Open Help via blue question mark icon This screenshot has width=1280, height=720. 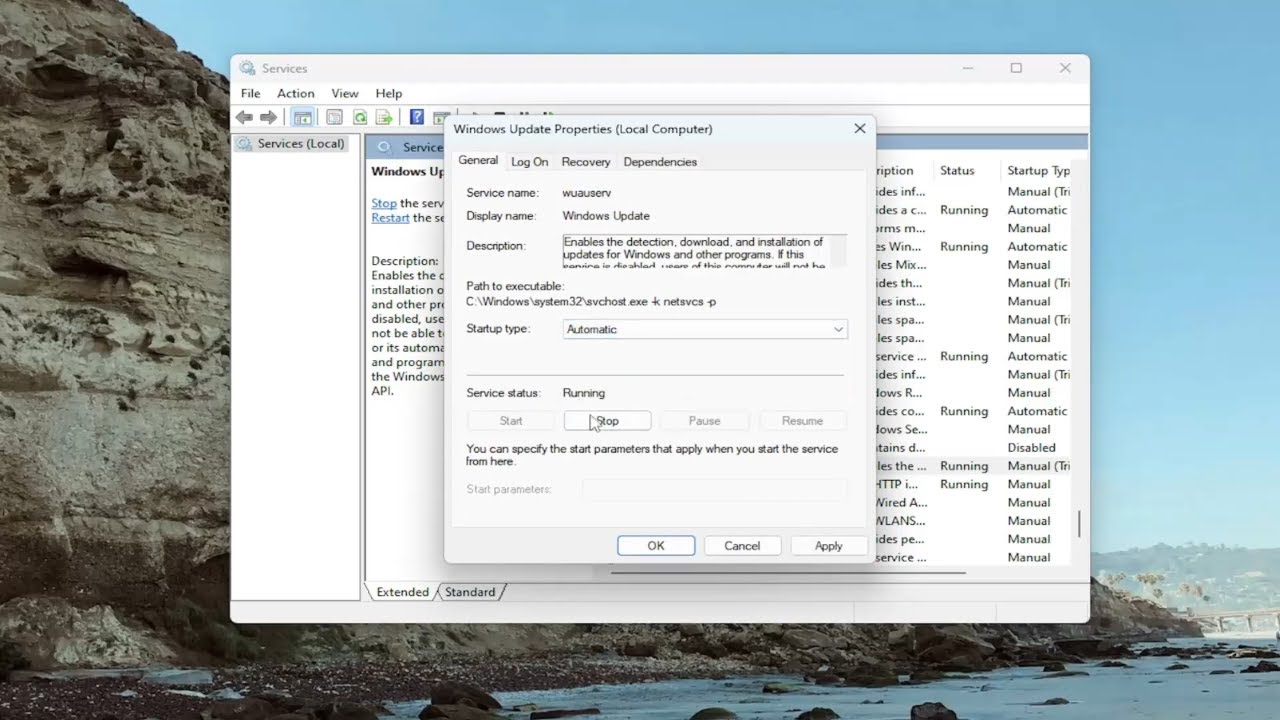click(x=417, y=118)
